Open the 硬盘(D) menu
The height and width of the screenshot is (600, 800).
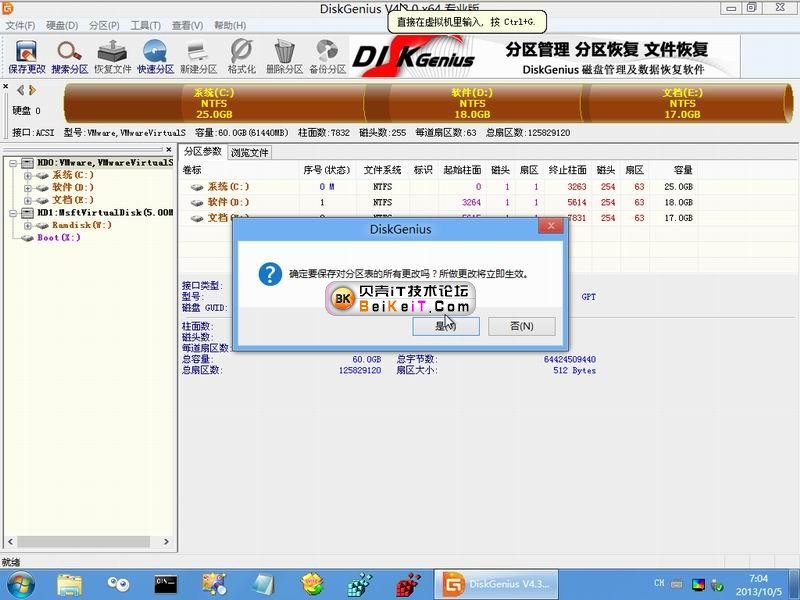(62, 26)
